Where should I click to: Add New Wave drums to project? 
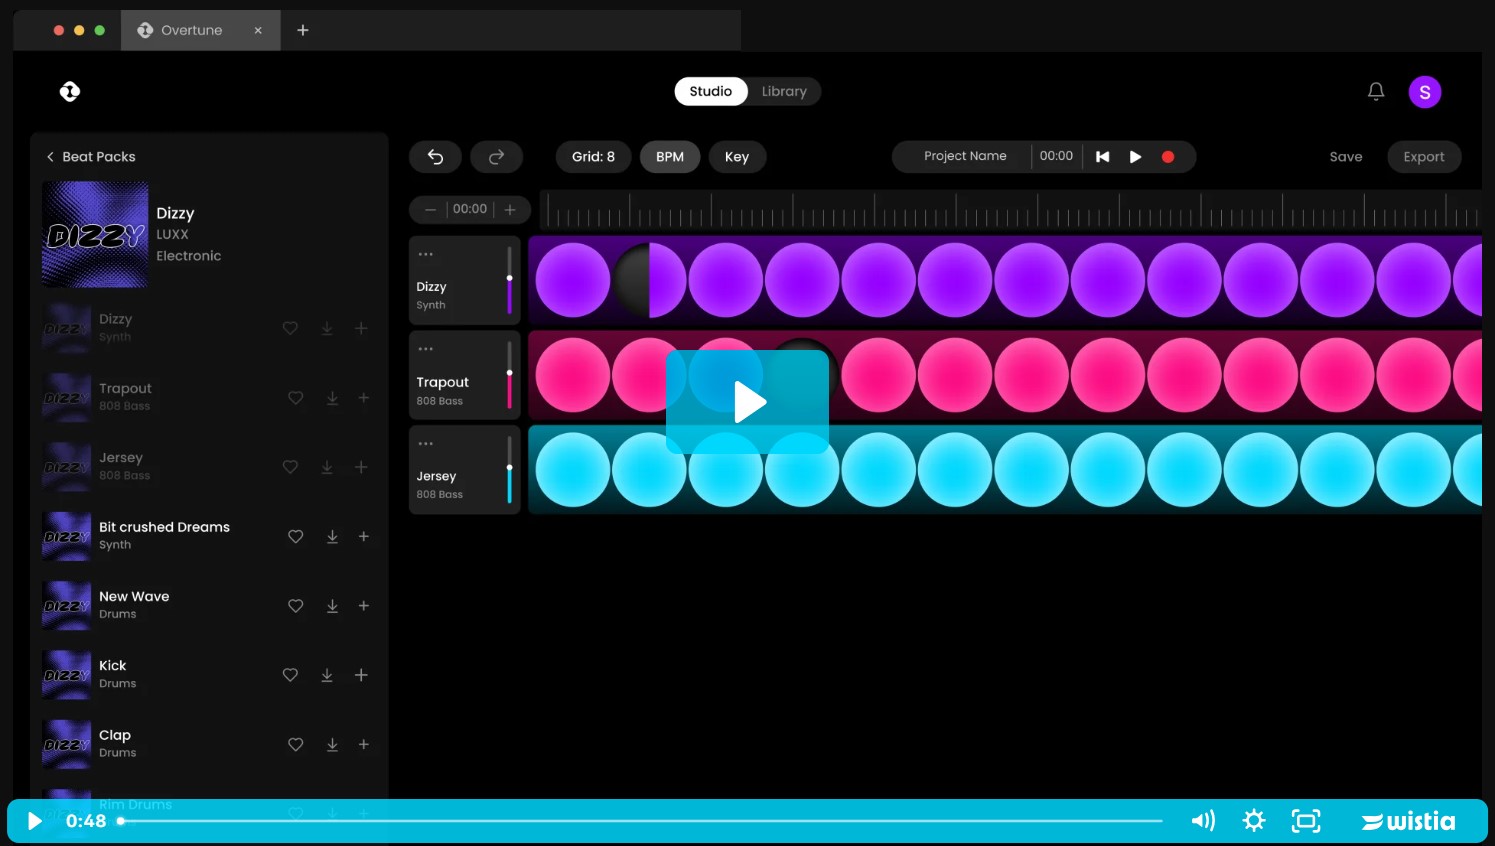pos(364,606)
